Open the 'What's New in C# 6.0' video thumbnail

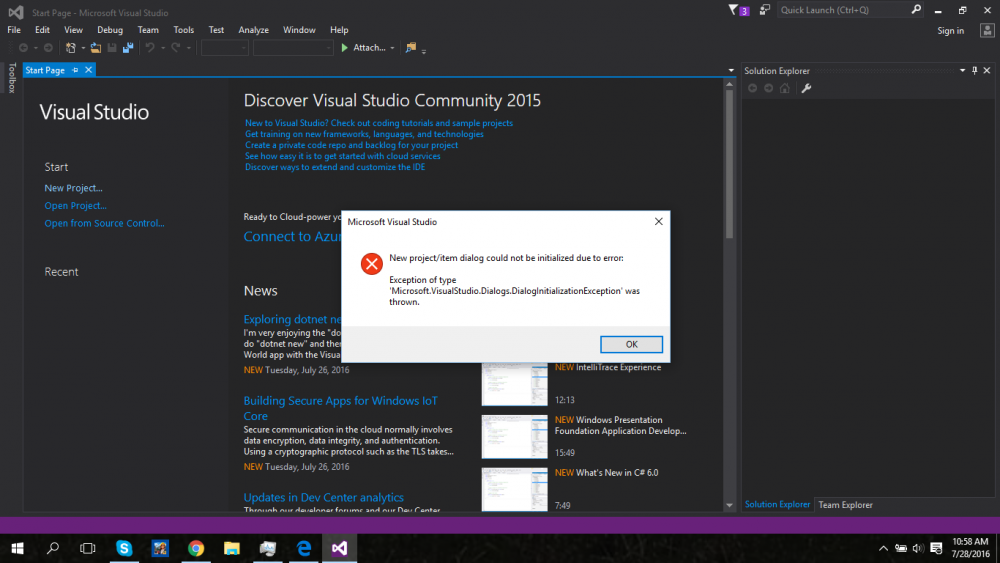coord(514,490)
